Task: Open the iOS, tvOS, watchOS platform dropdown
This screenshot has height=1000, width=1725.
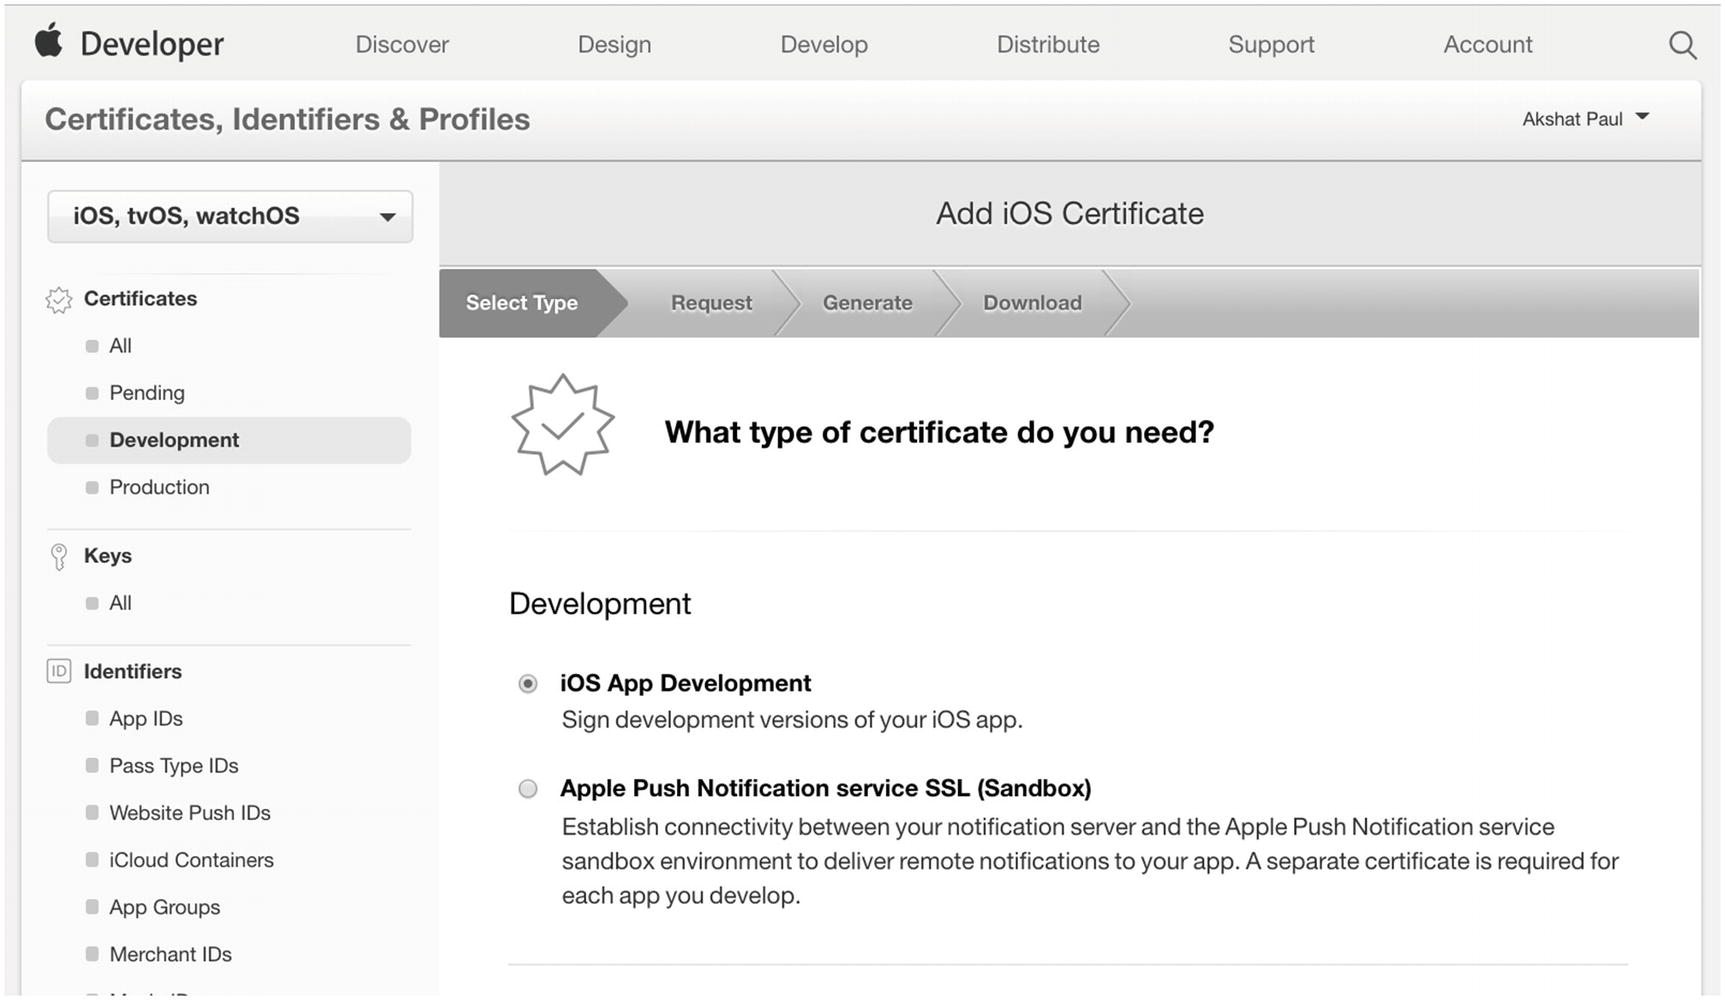Action: (x=230, y=217)
